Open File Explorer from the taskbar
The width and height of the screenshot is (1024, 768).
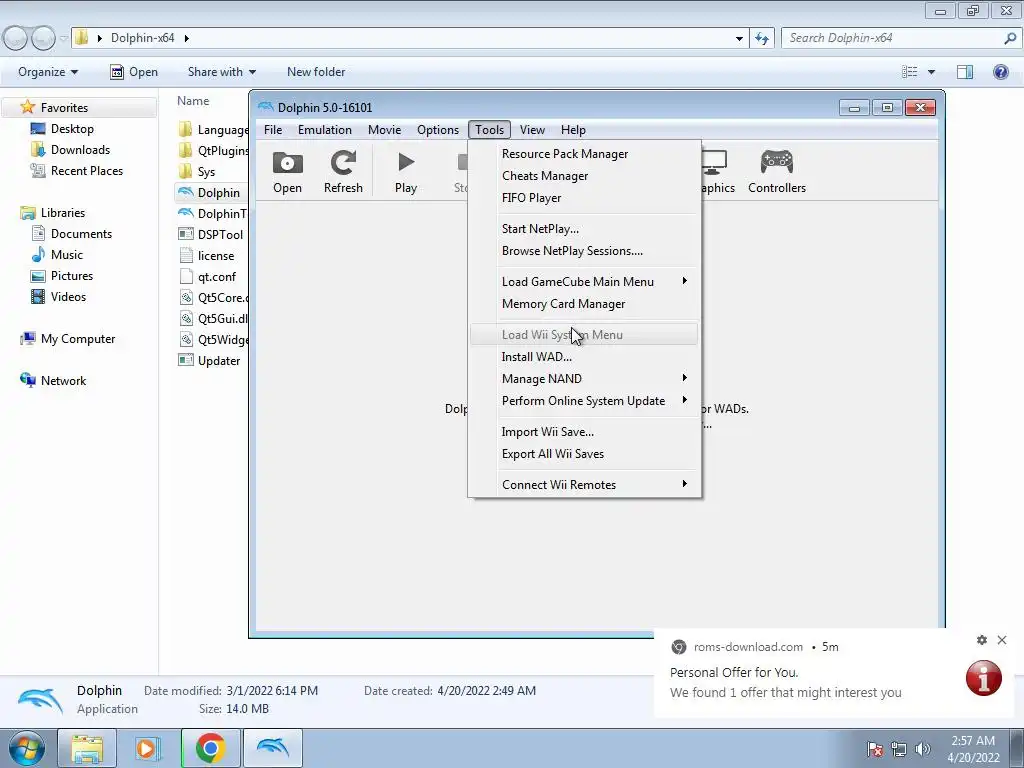[x=87, y=748]
